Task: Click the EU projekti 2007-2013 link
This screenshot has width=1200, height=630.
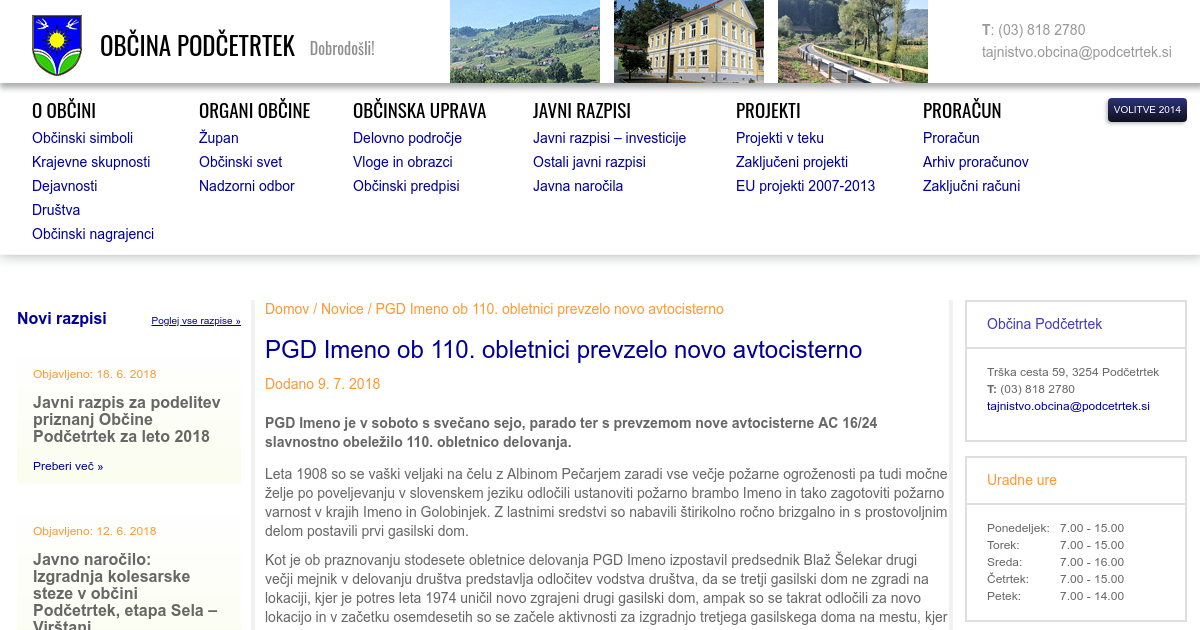Action: (x=805, y=186)
